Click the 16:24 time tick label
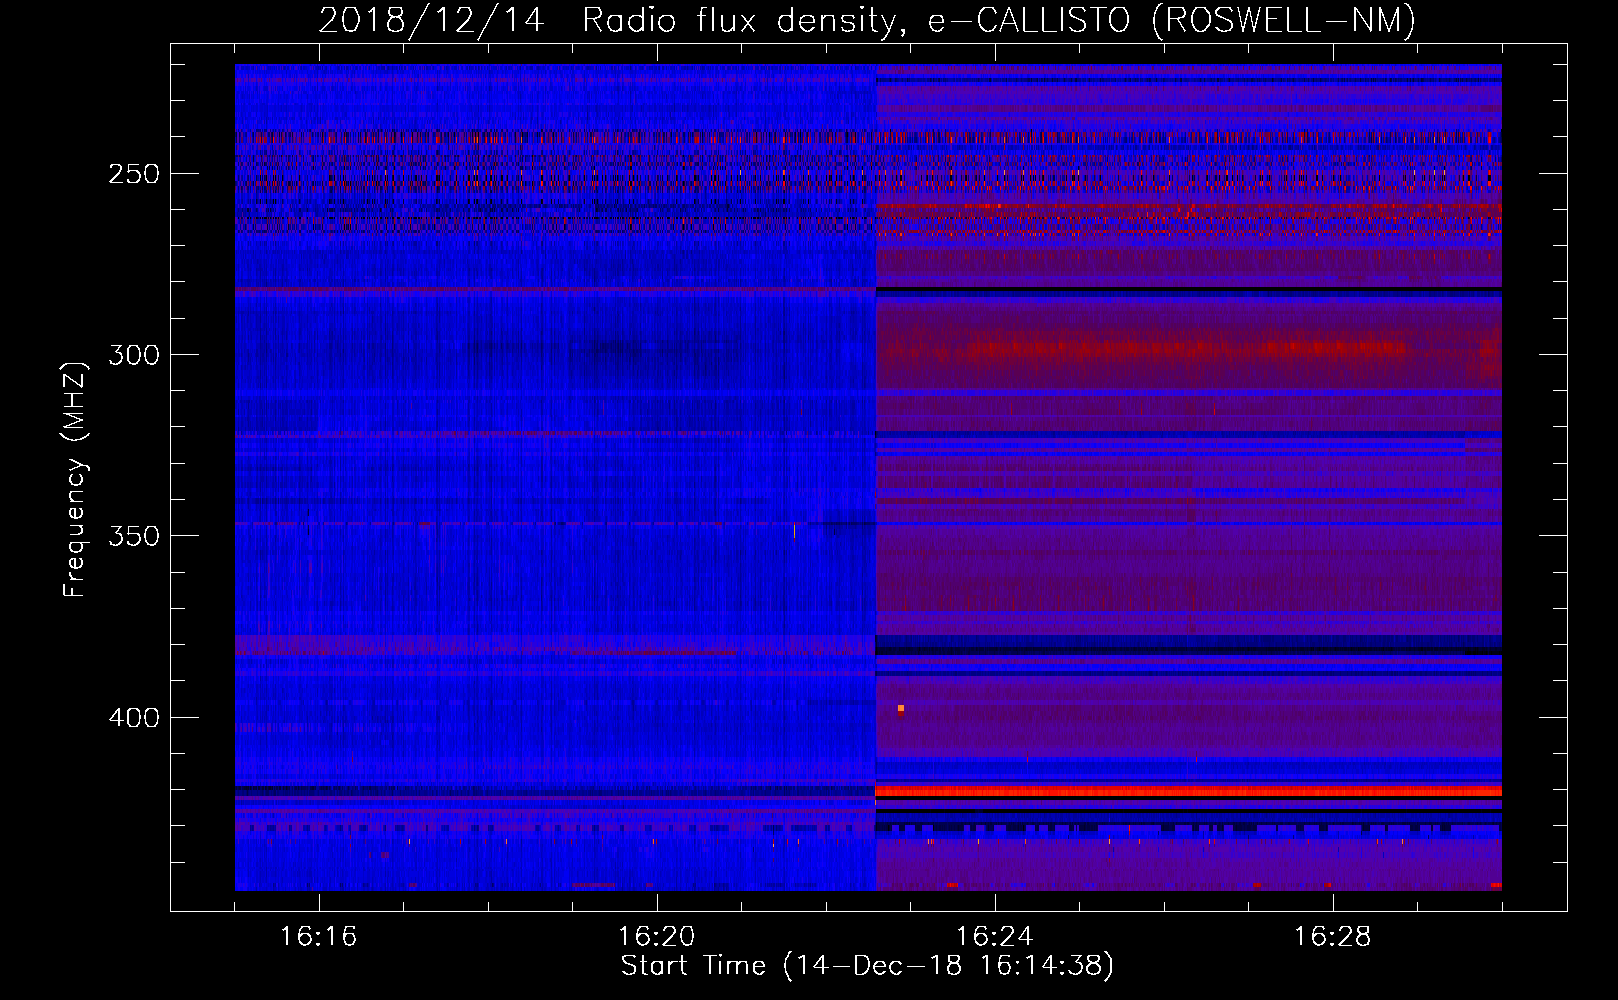The image size is (1618, 1000). [995, 937]
